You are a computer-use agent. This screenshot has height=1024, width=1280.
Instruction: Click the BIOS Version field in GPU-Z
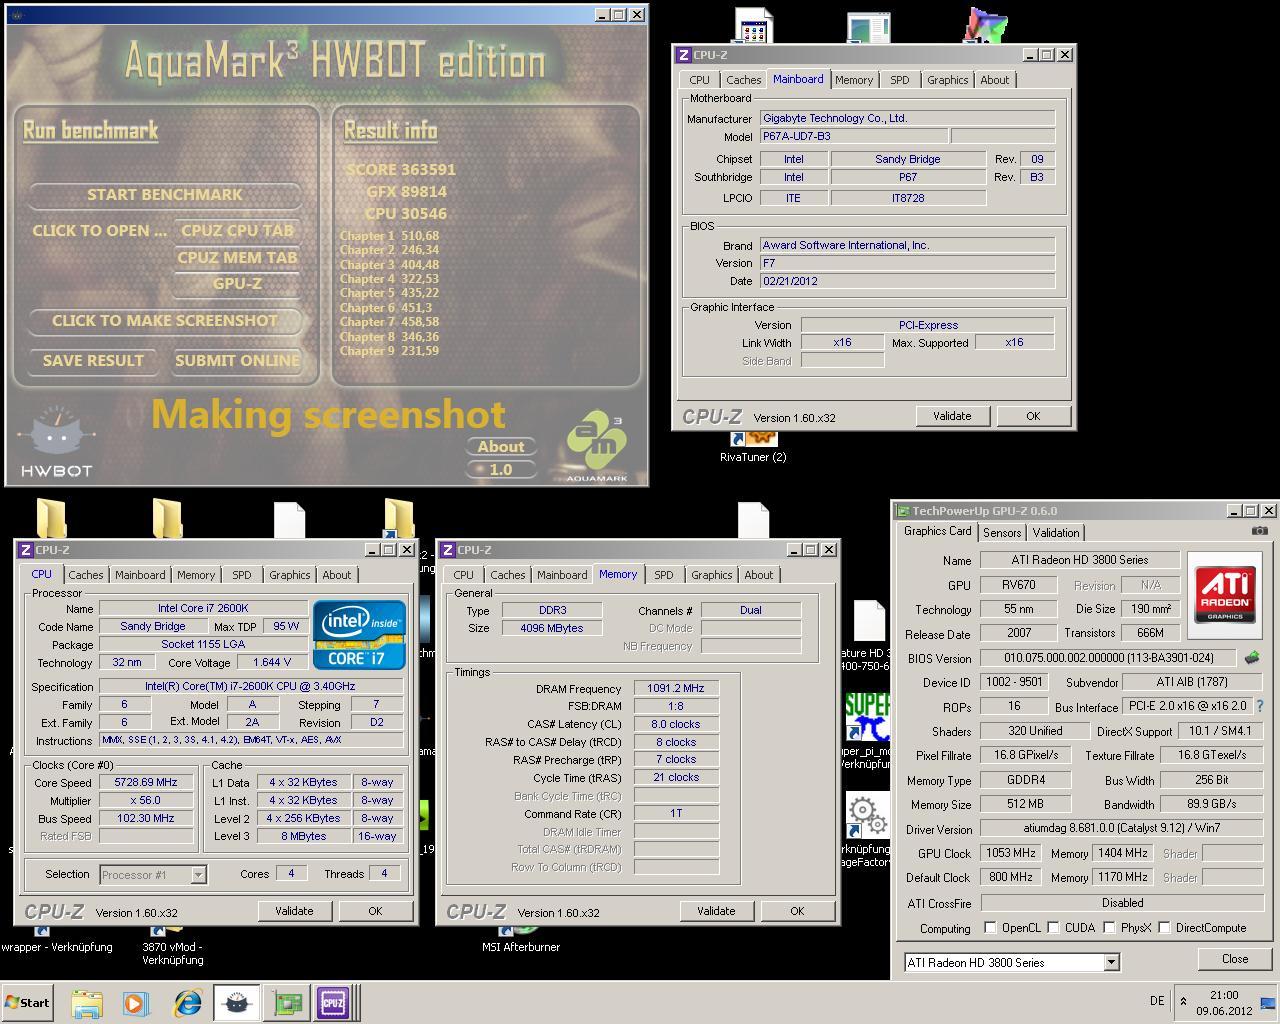1108,658
